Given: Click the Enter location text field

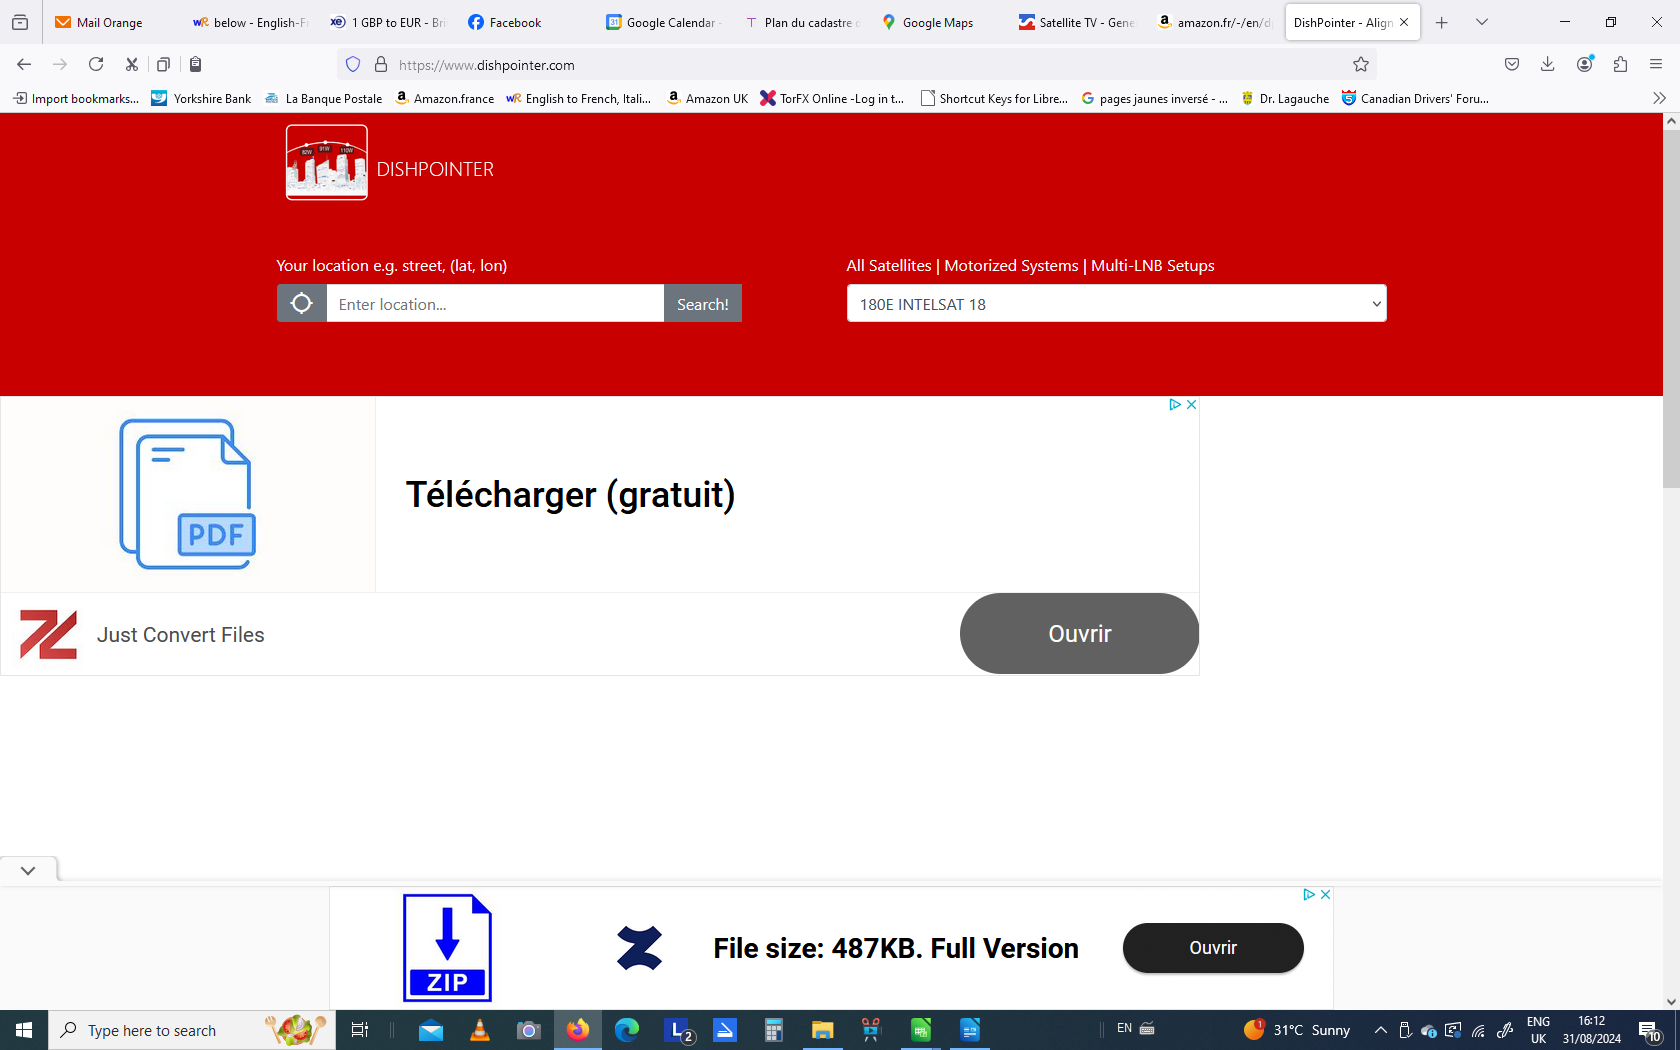Looking at the screenshot, I should [x=495, y=304].
